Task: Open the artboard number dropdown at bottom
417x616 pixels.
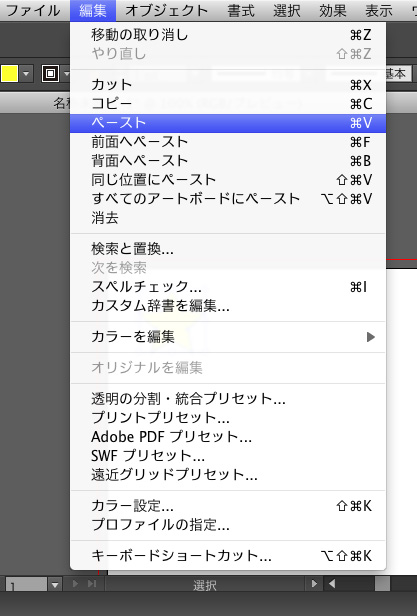Action: (x=55, y=585)
